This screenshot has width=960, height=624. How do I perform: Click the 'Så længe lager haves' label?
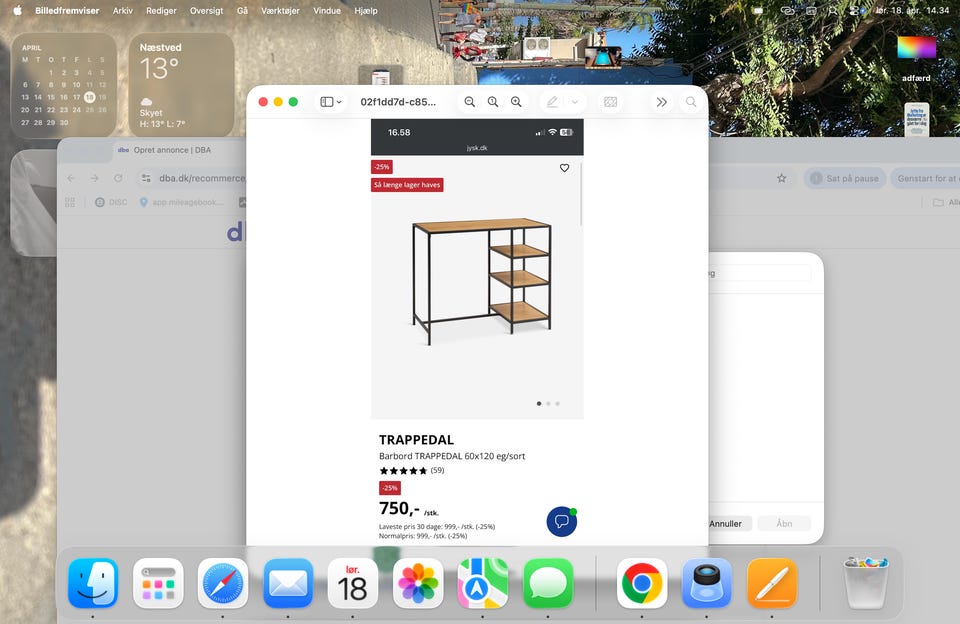(407, 184)
